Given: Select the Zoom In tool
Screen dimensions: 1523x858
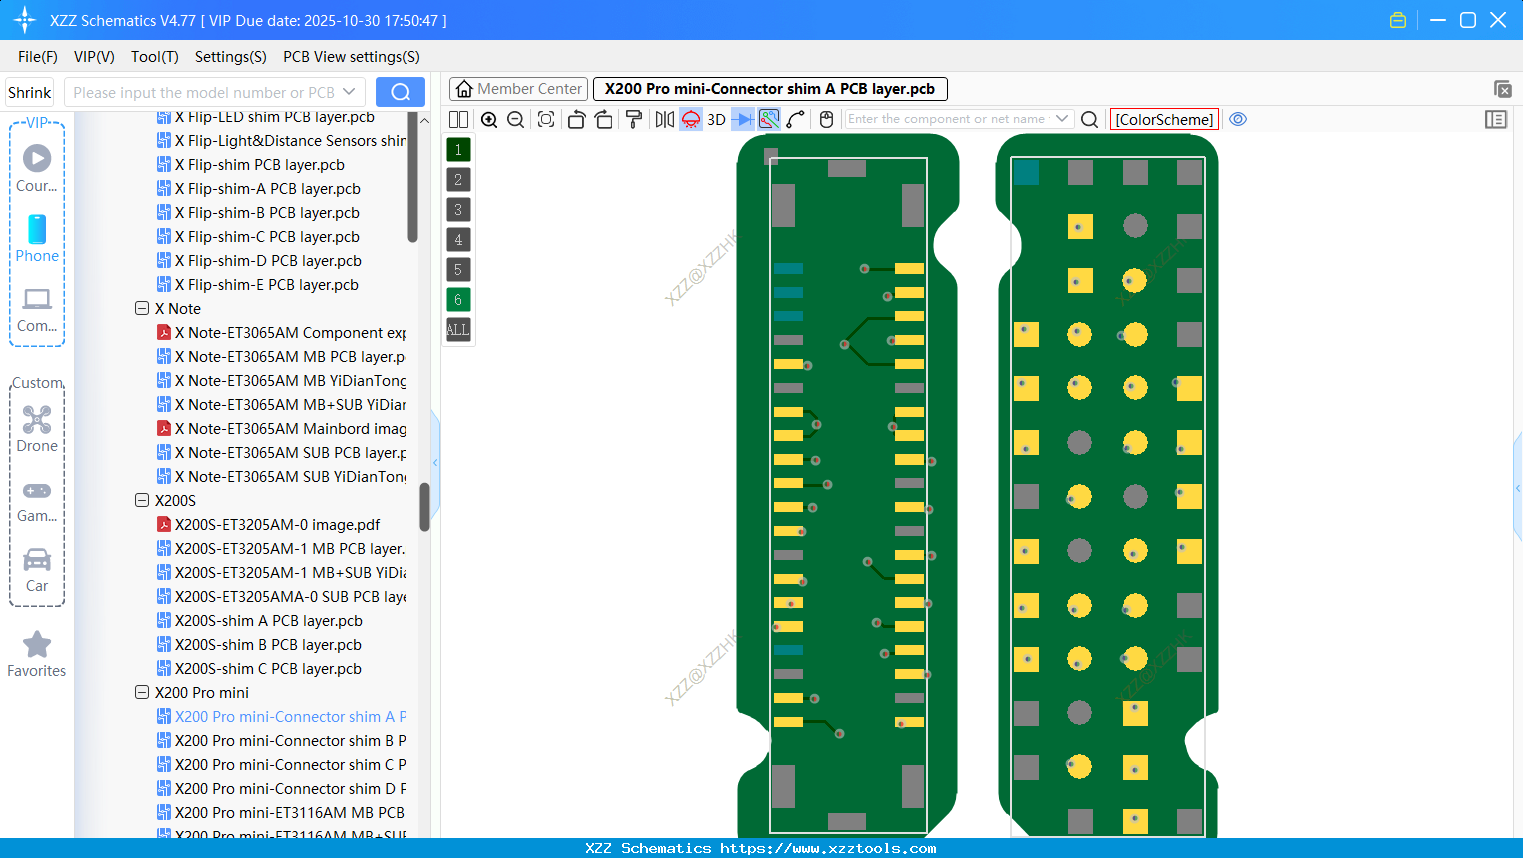Looking at the screenshot, I should click(489, 119).
